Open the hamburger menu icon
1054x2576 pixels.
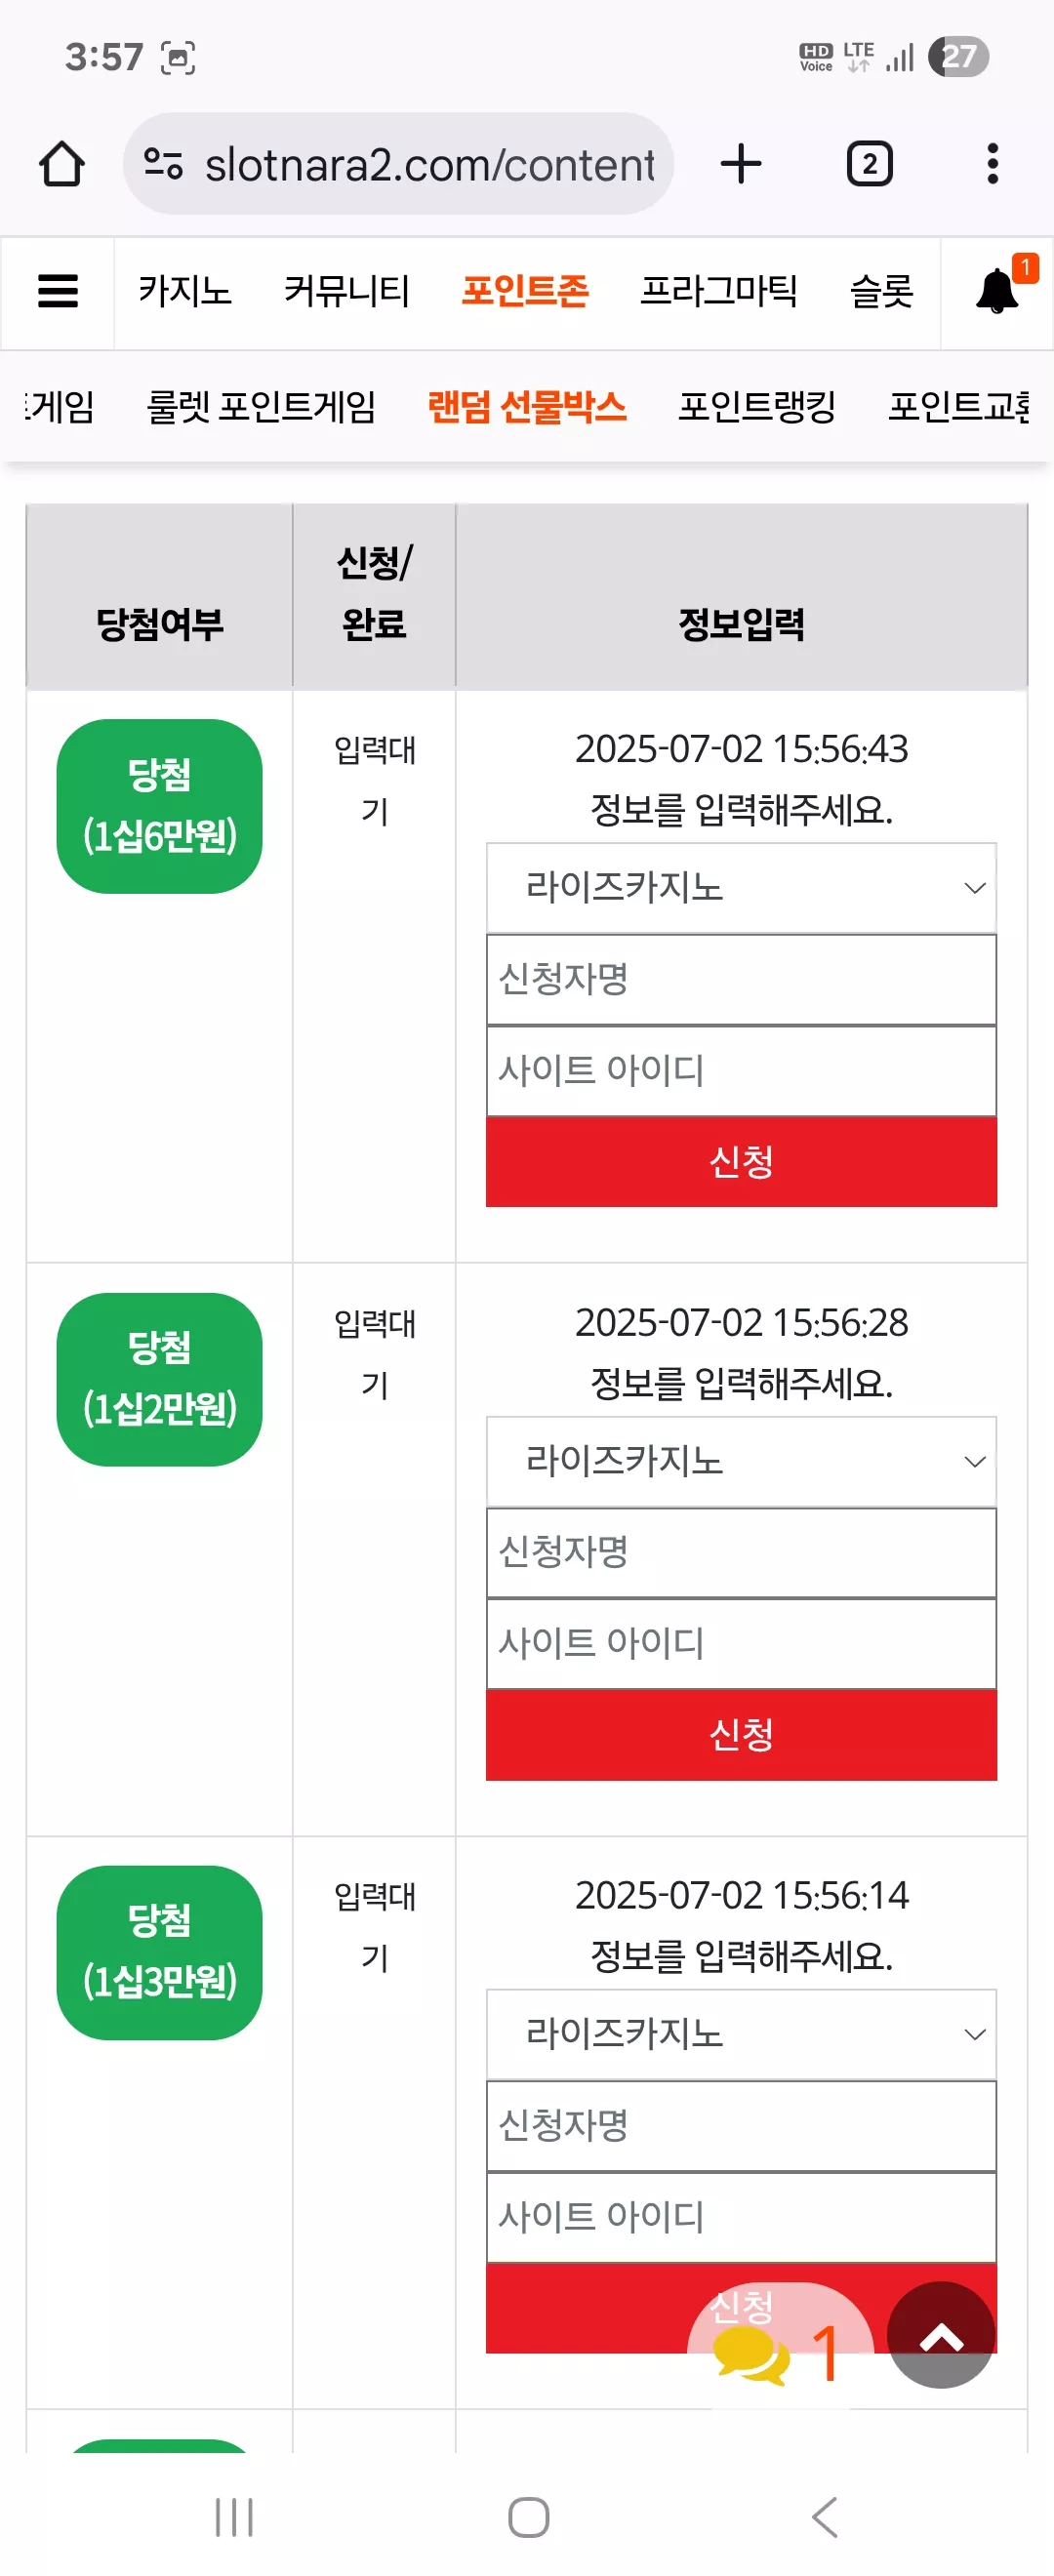point(58,292)
